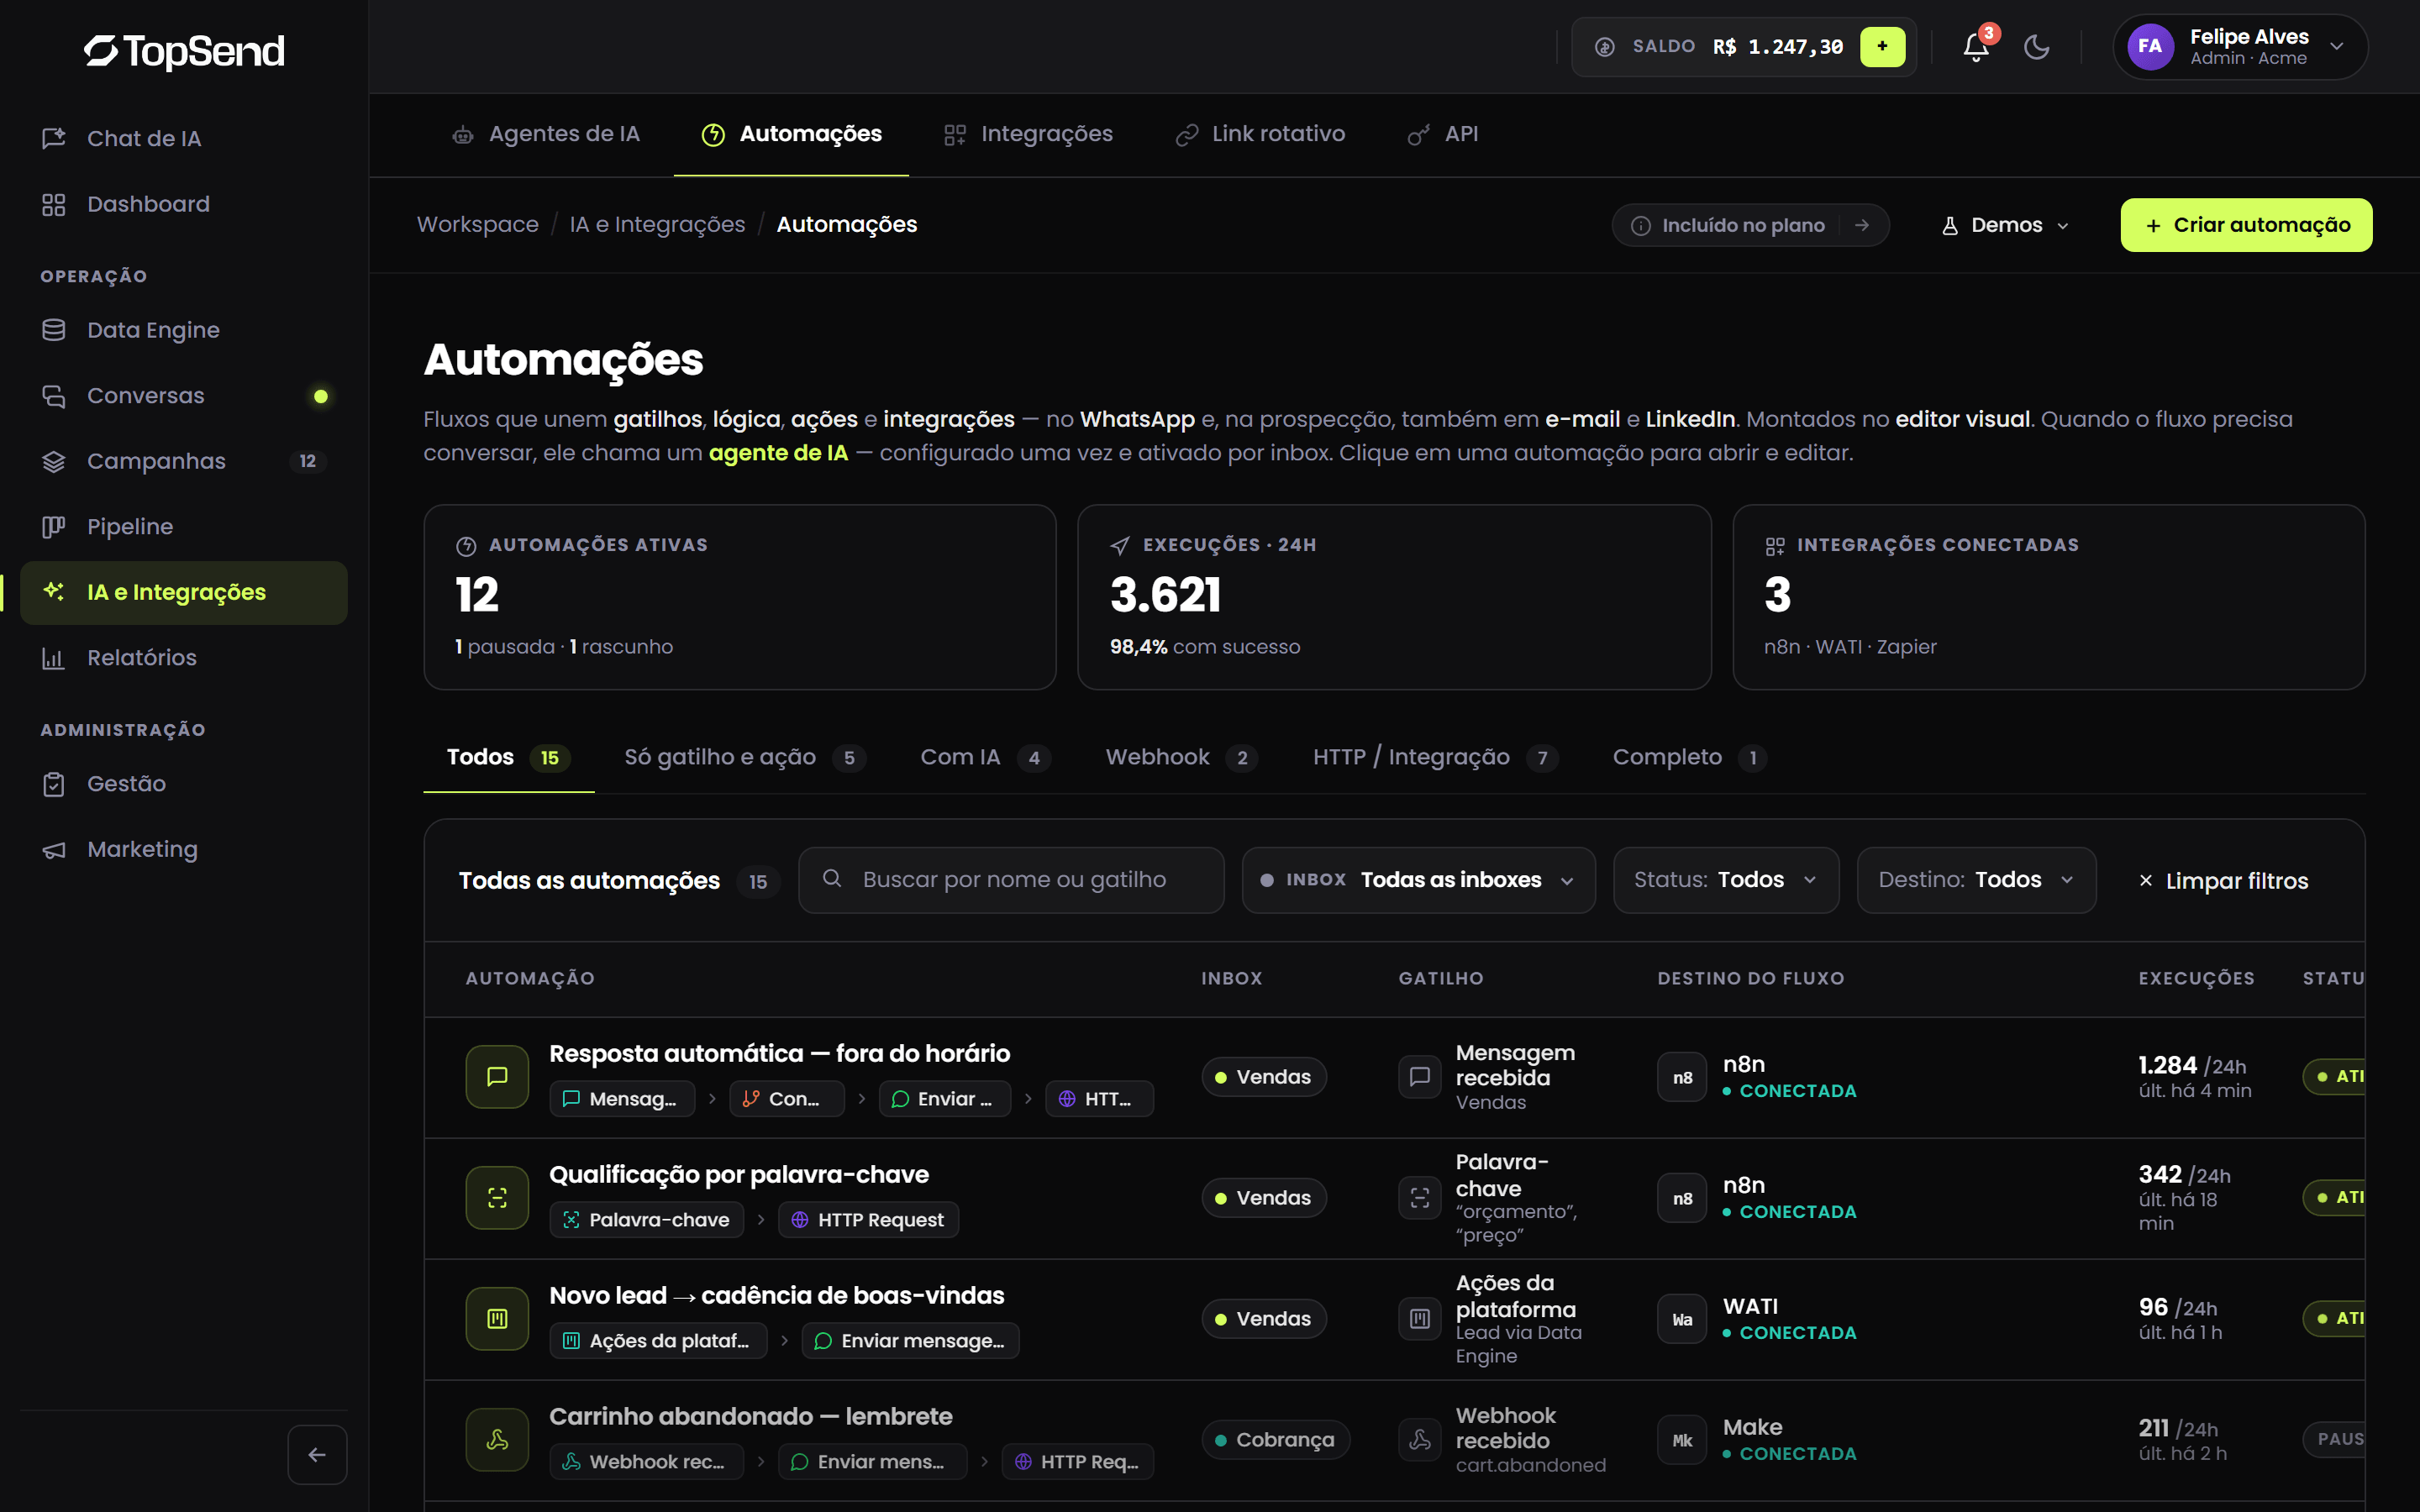Click webhook icon of Carrinho abandonado row
The image size is (2420, 1512).
pyautogui.click(x=497, y=1440)
